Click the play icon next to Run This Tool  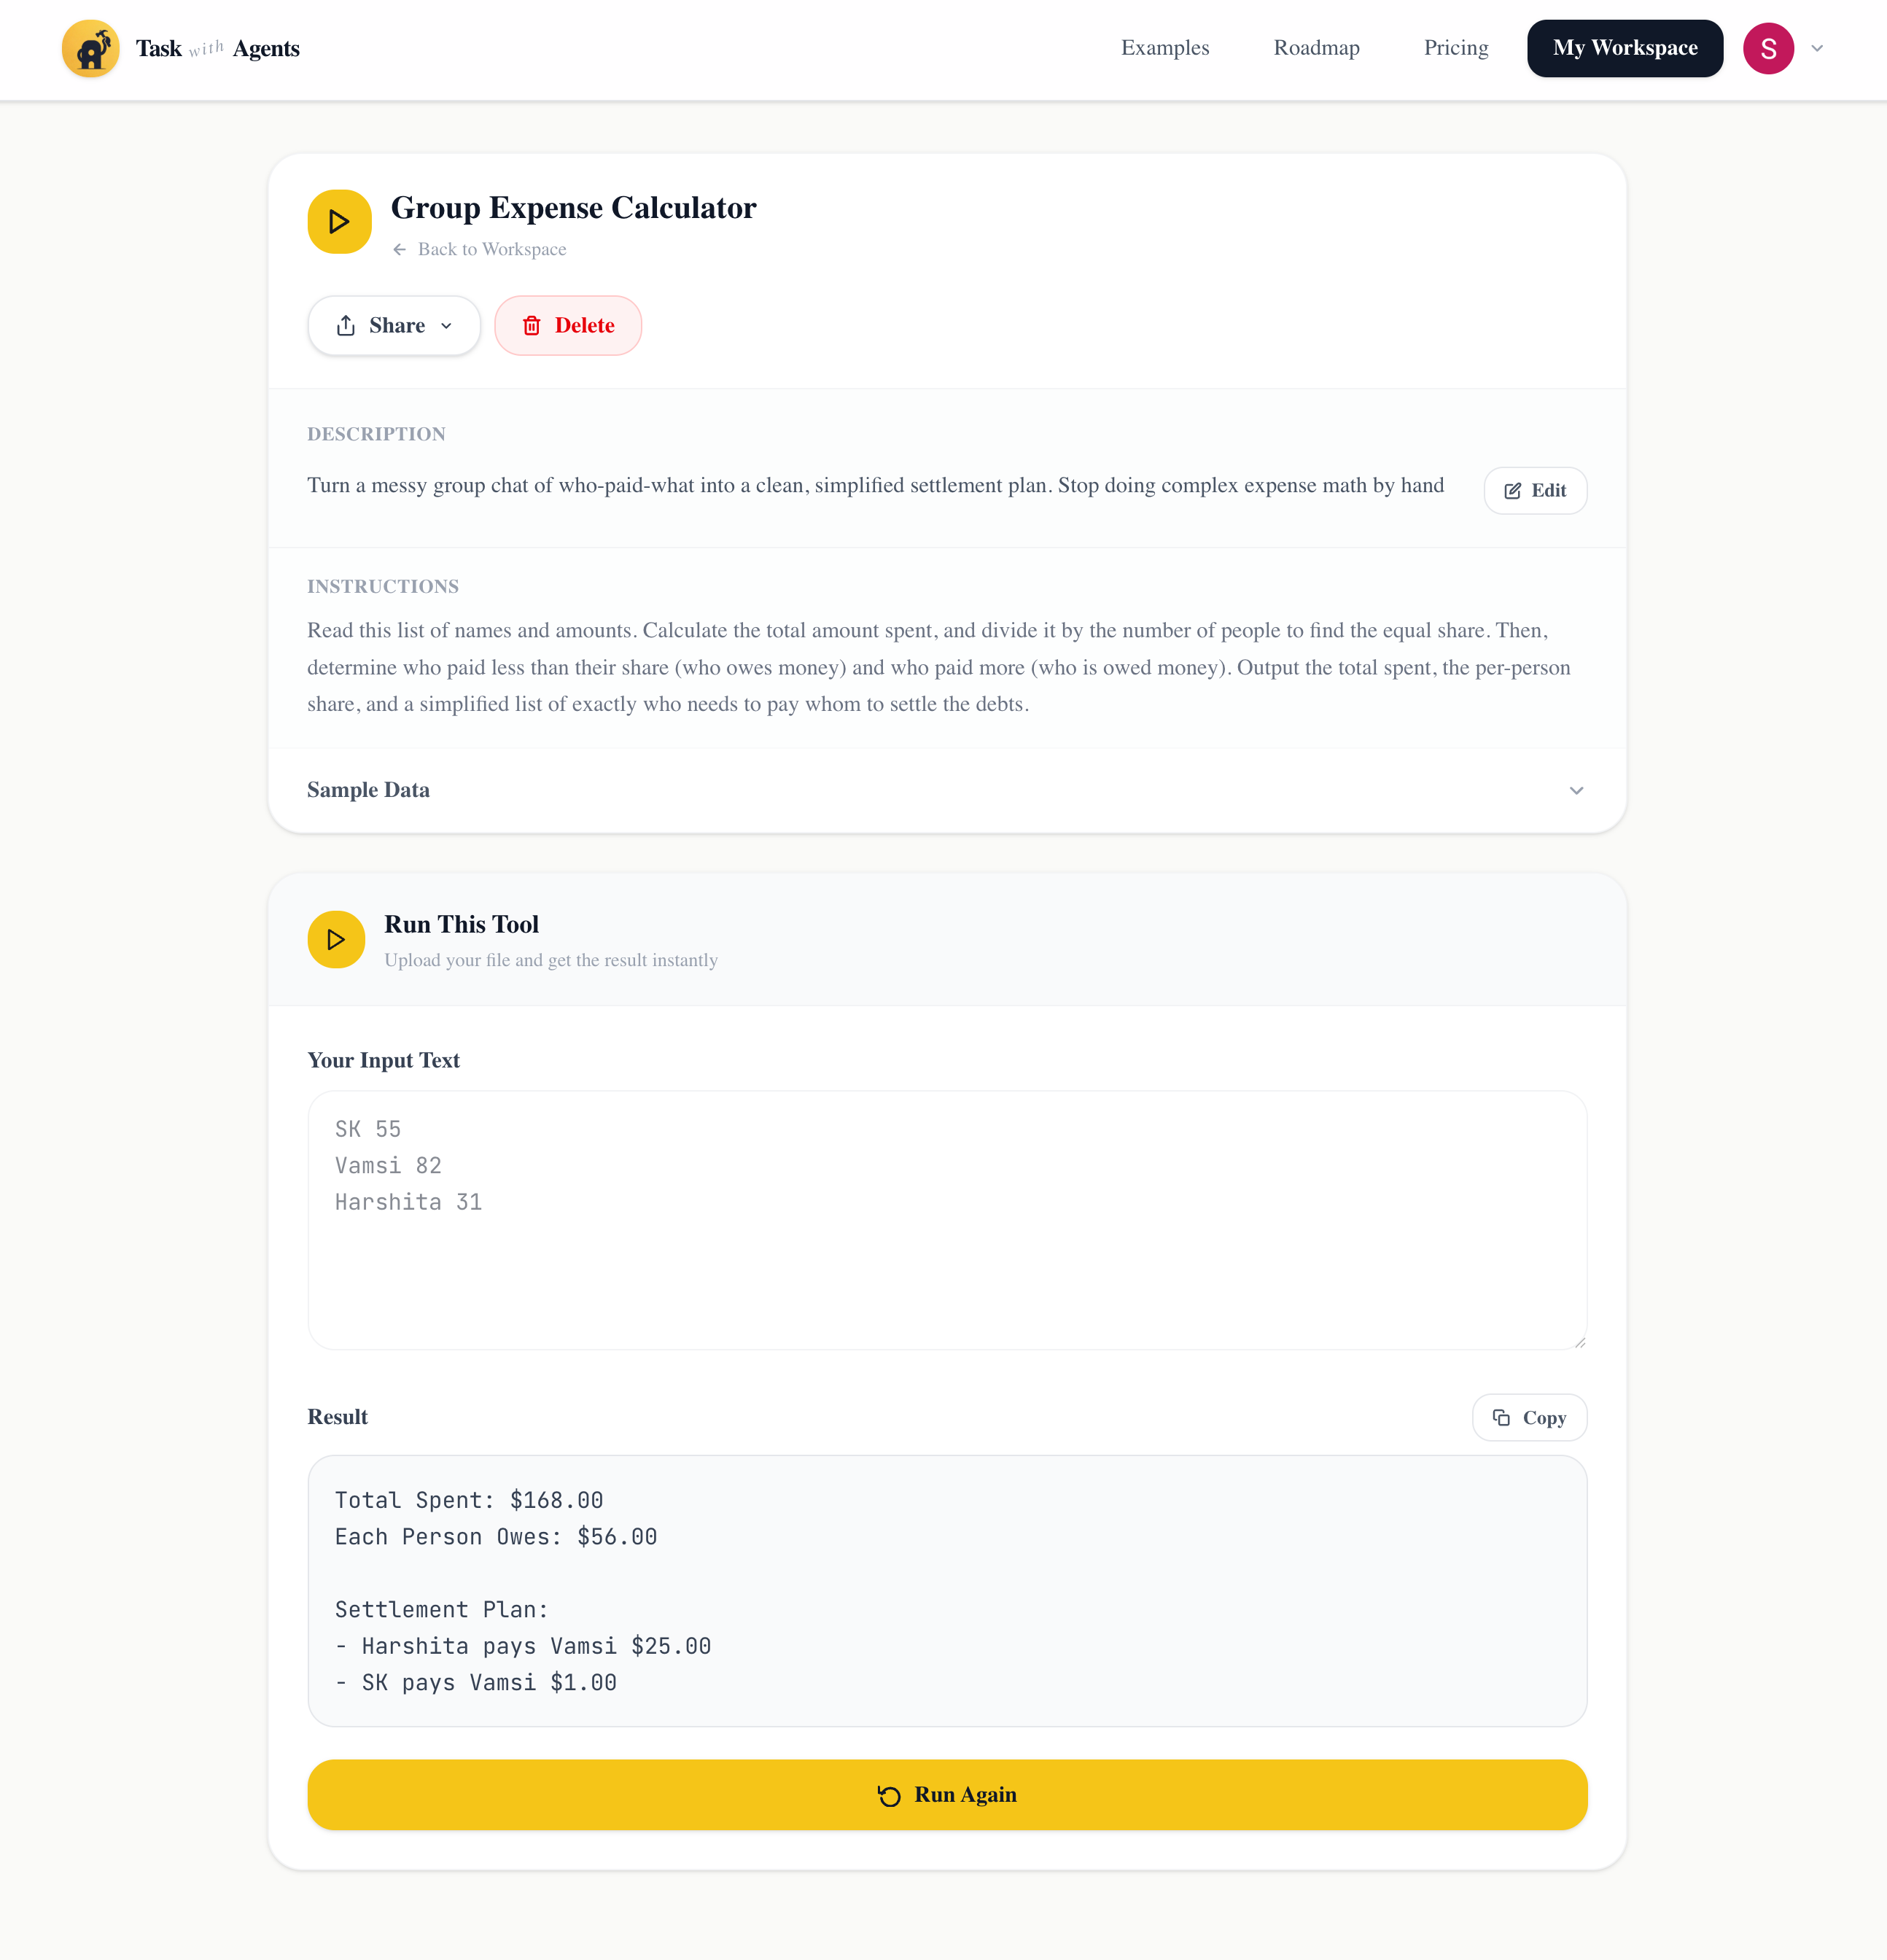click(336, 939)
